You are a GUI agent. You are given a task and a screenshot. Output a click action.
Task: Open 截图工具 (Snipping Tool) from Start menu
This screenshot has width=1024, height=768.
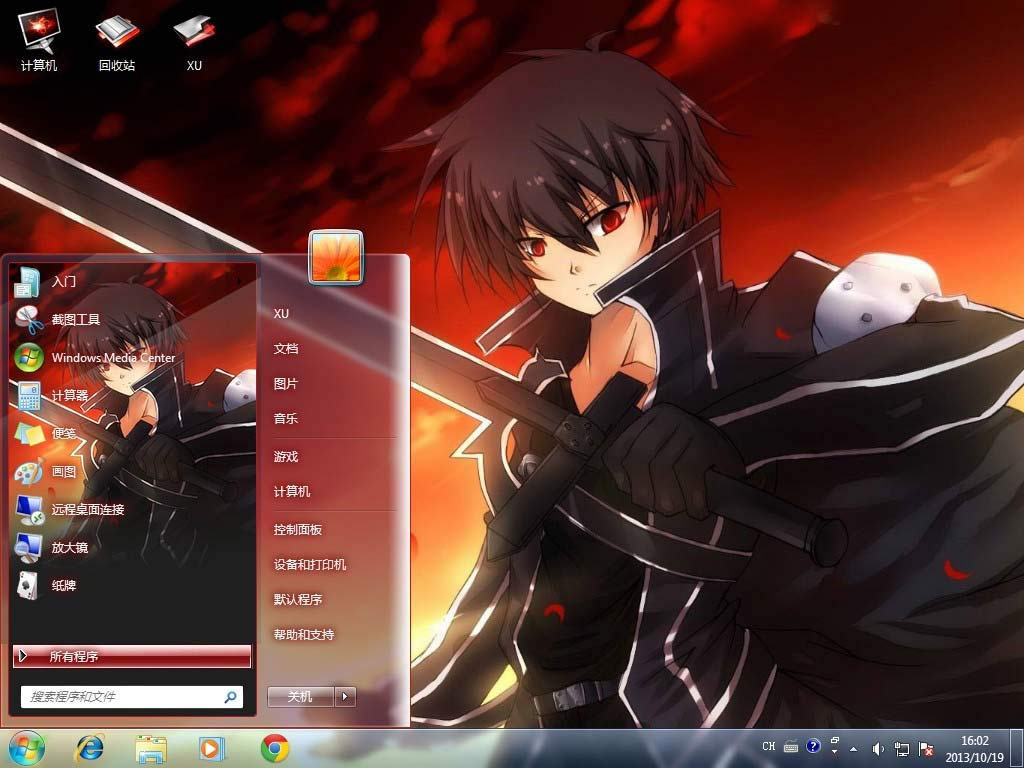[x=75, y=320]
